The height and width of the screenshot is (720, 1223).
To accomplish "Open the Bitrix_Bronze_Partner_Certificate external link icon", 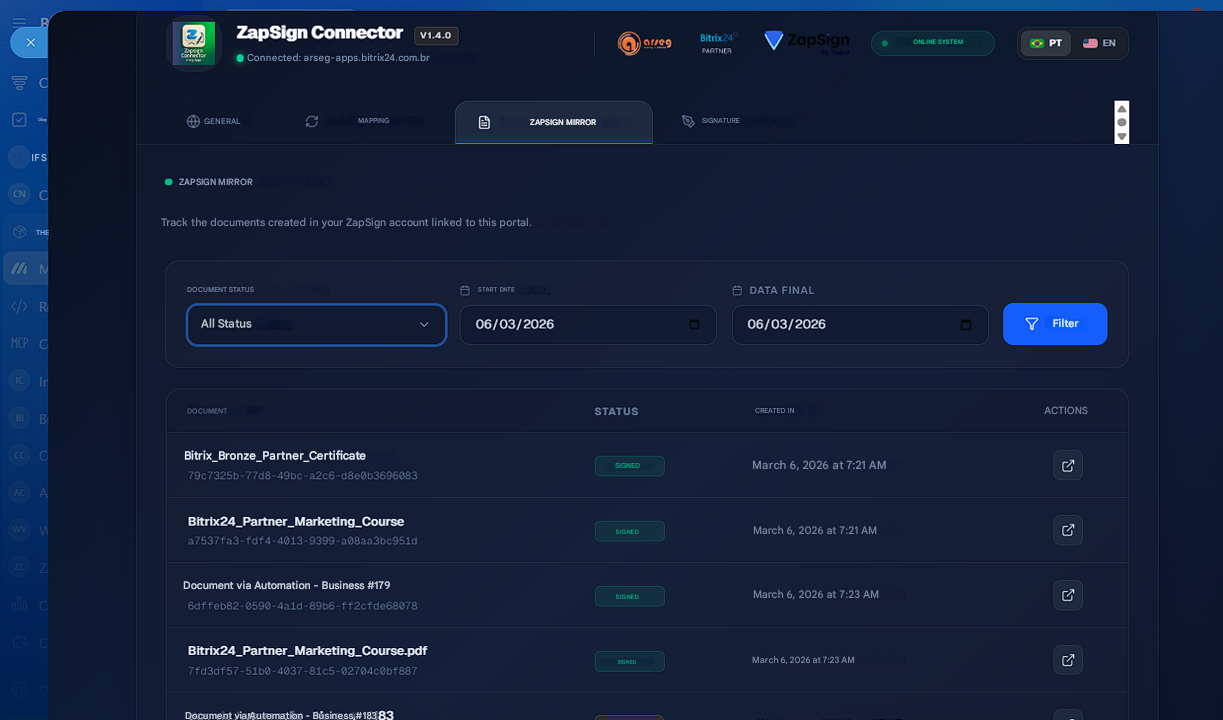I will click(1067, 465).
